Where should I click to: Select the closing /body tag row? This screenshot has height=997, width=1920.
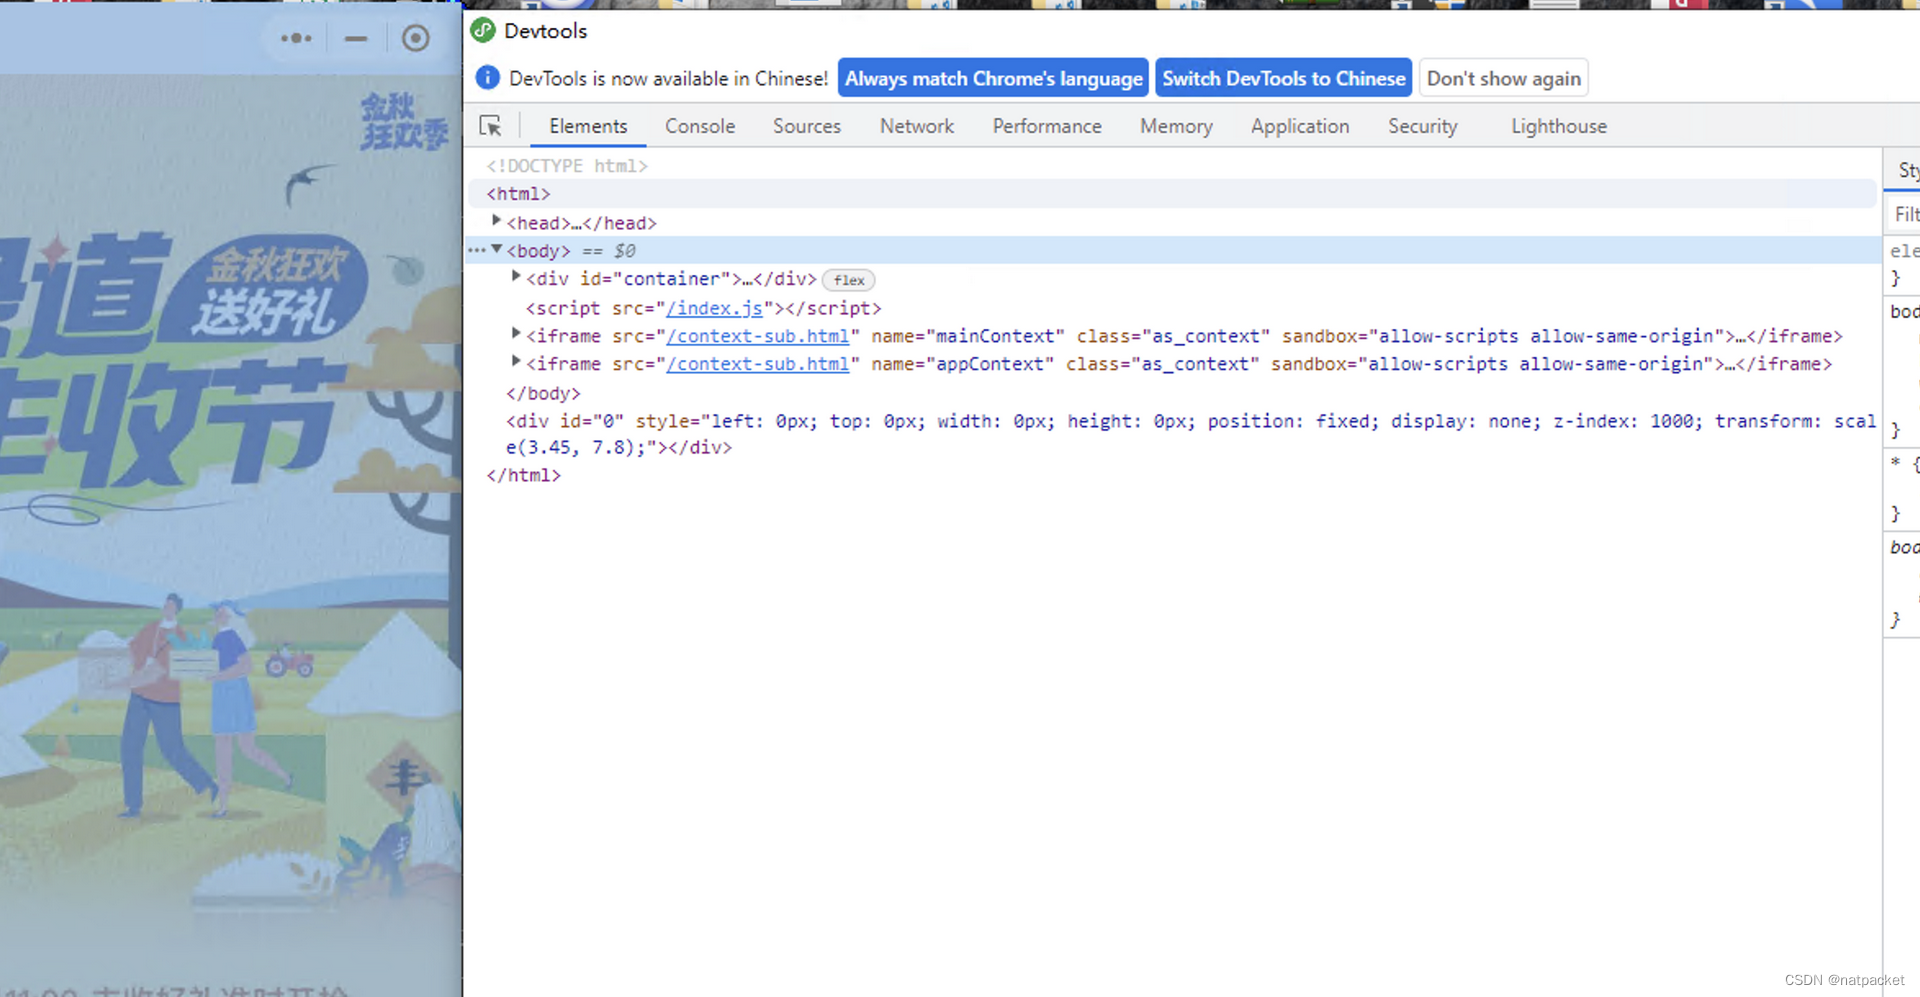click(543, 393)
